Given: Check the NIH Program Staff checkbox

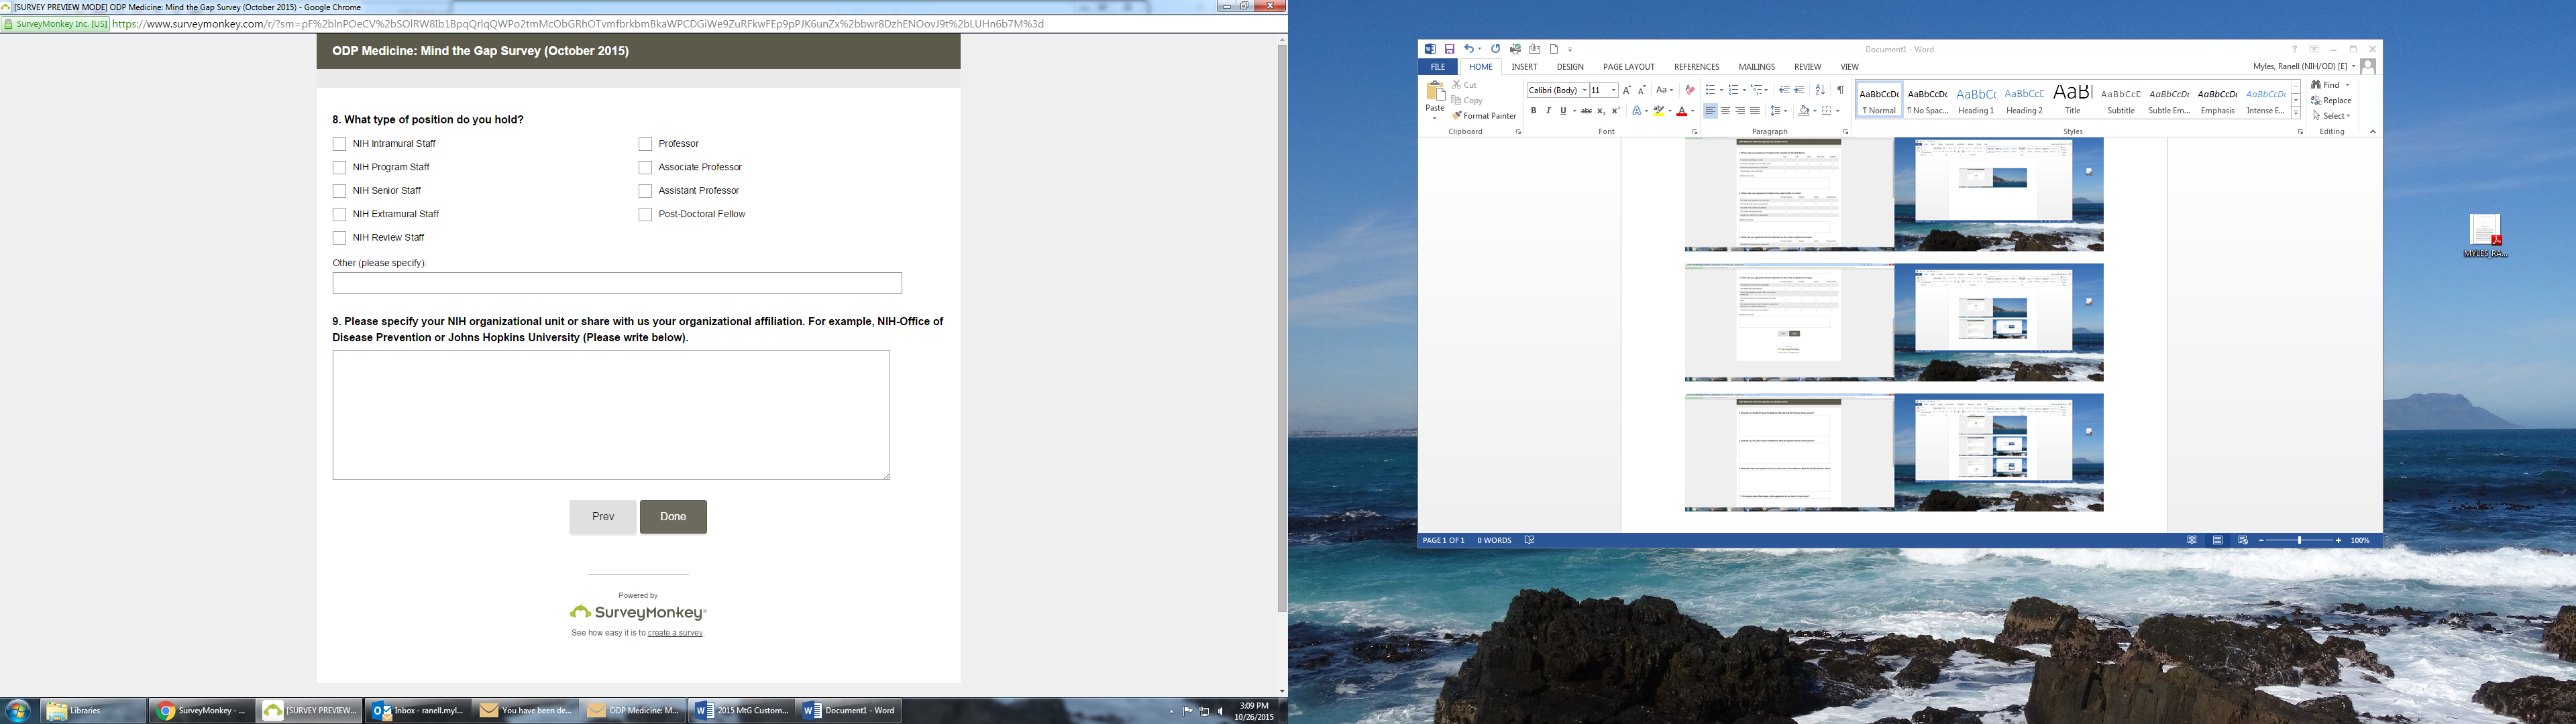Looking at the screenshot, I should (340, 168).
